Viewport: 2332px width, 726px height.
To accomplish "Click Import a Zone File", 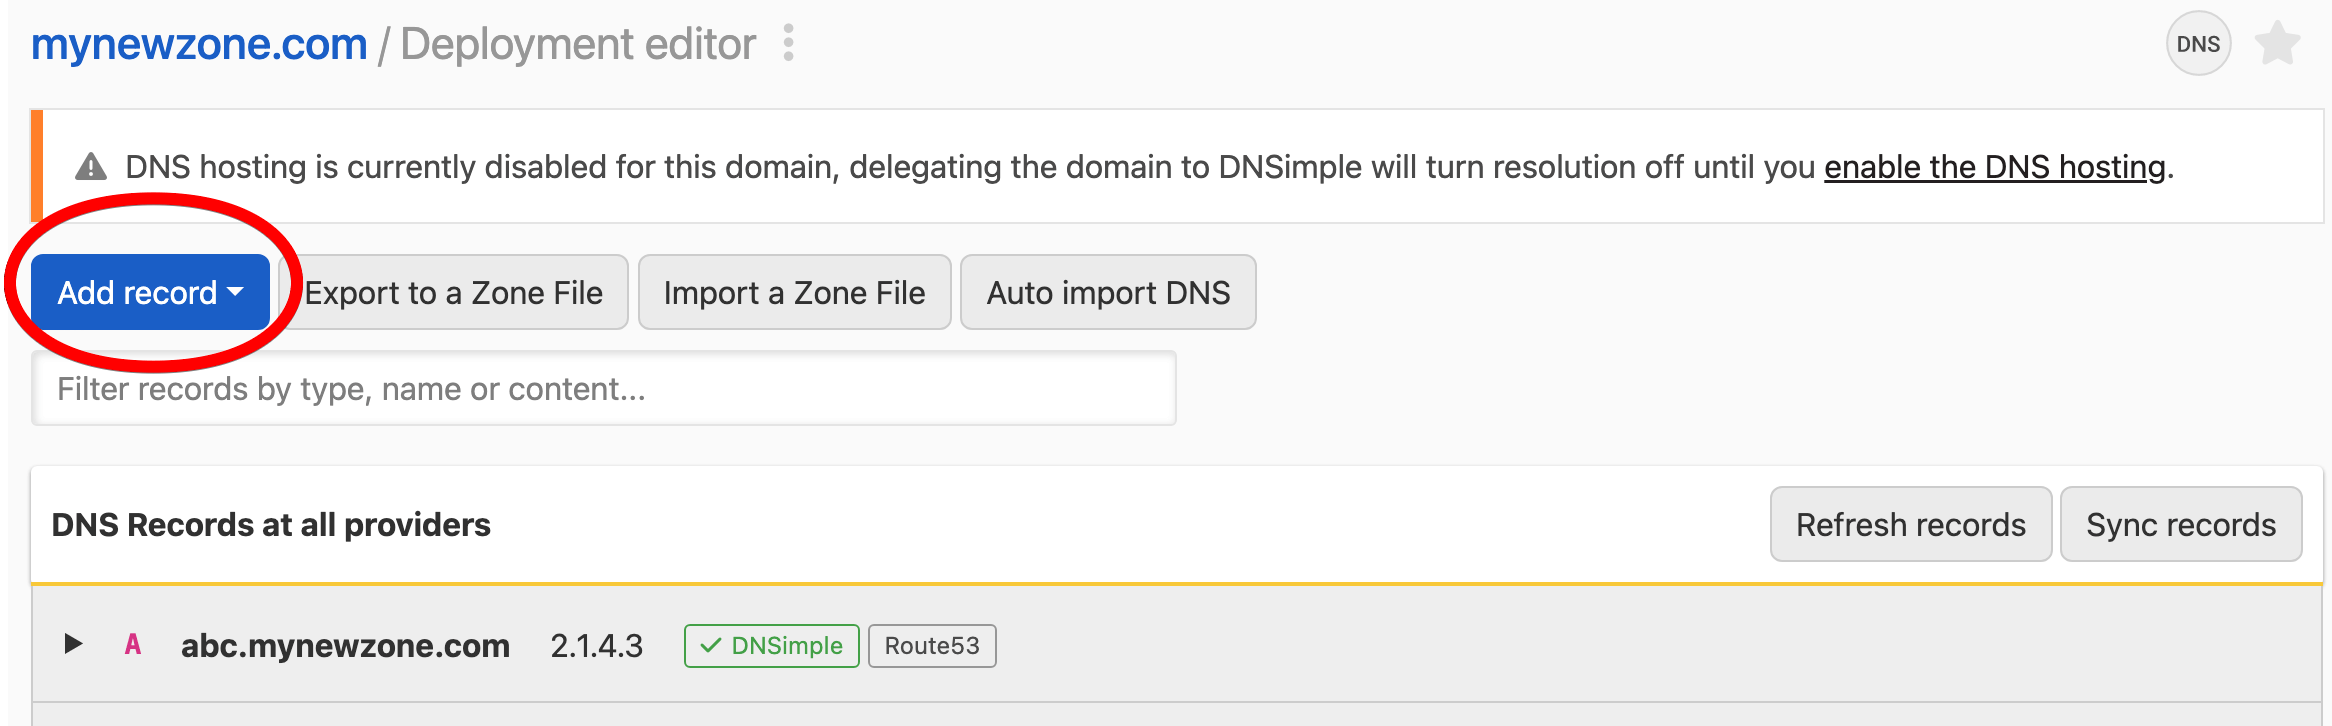I will 794,292.
